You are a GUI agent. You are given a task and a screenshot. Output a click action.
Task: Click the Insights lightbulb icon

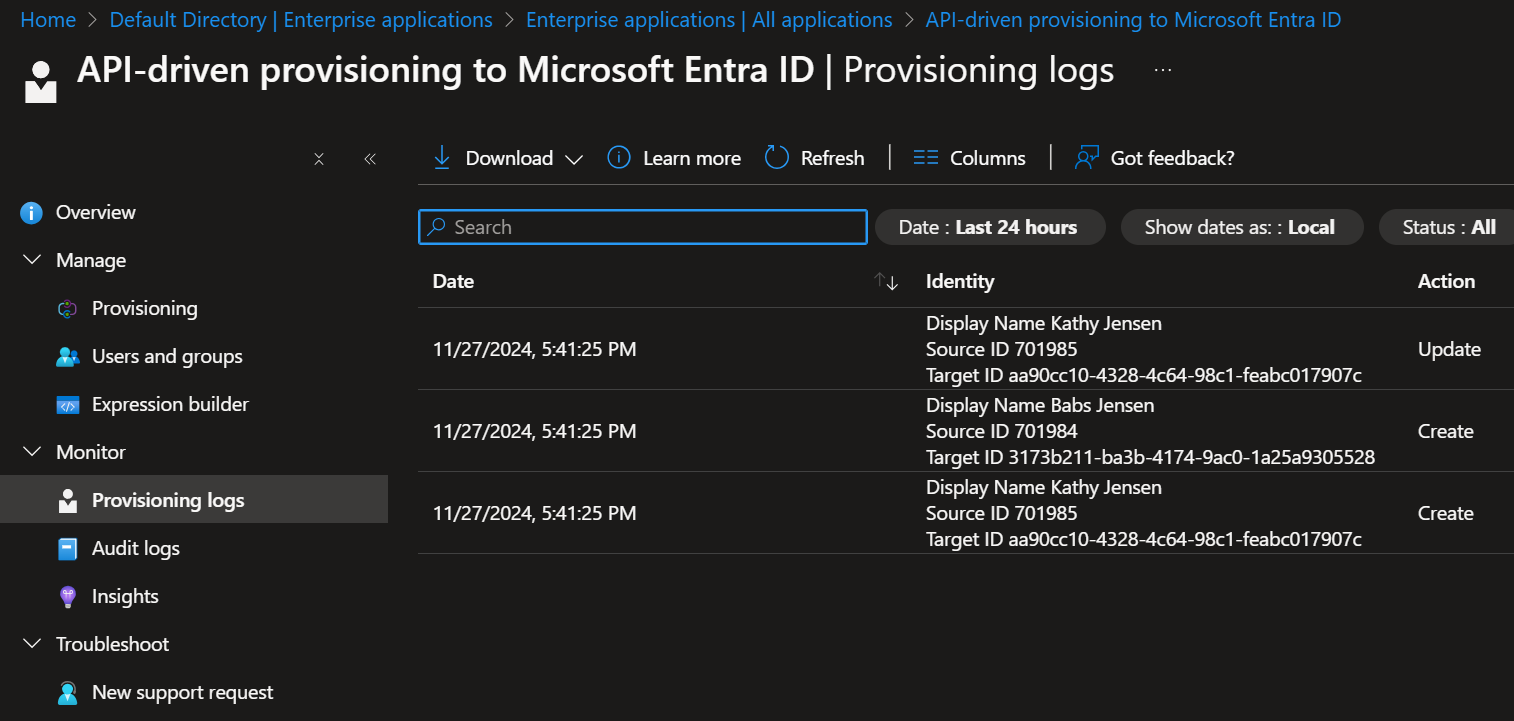(x=67, y=597)
